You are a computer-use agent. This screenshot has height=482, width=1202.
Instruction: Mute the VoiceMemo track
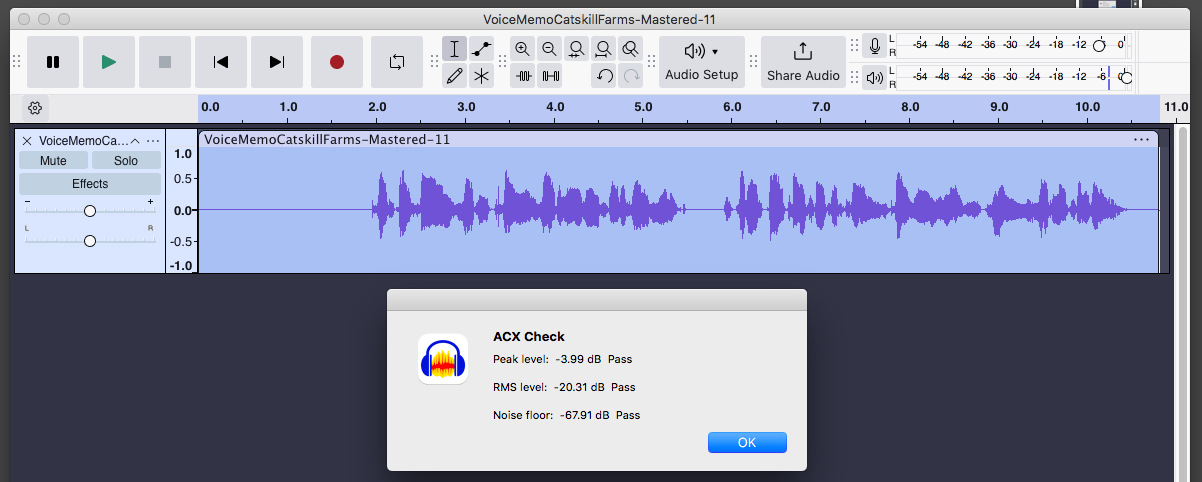pos(53,160)
